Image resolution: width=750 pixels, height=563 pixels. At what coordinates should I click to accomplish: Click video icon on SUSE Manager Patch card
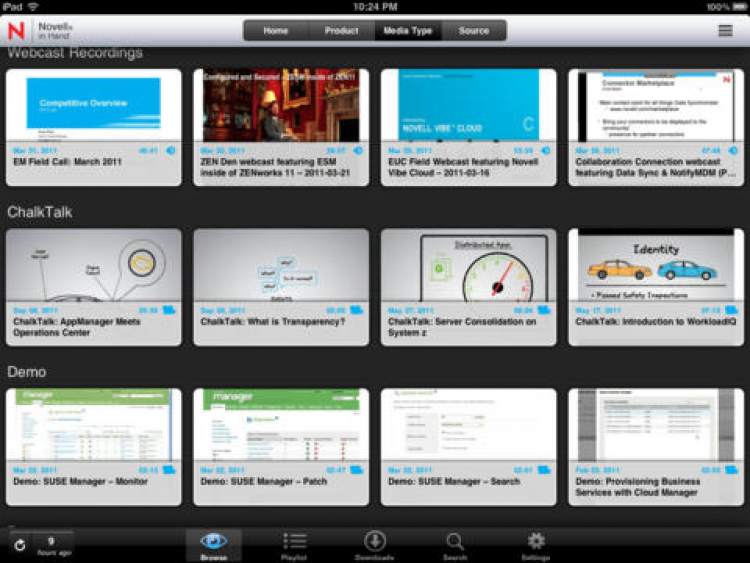click(x=356, y=470)
